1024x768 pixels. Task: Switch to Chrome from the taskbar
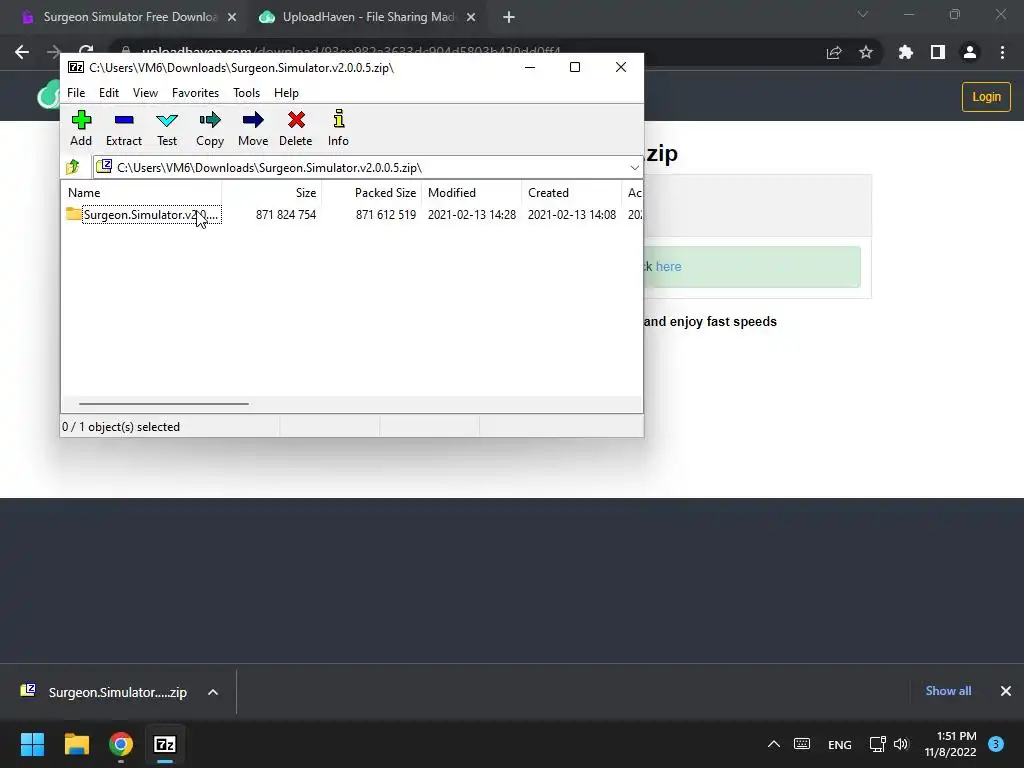click(x=121, y=744)
